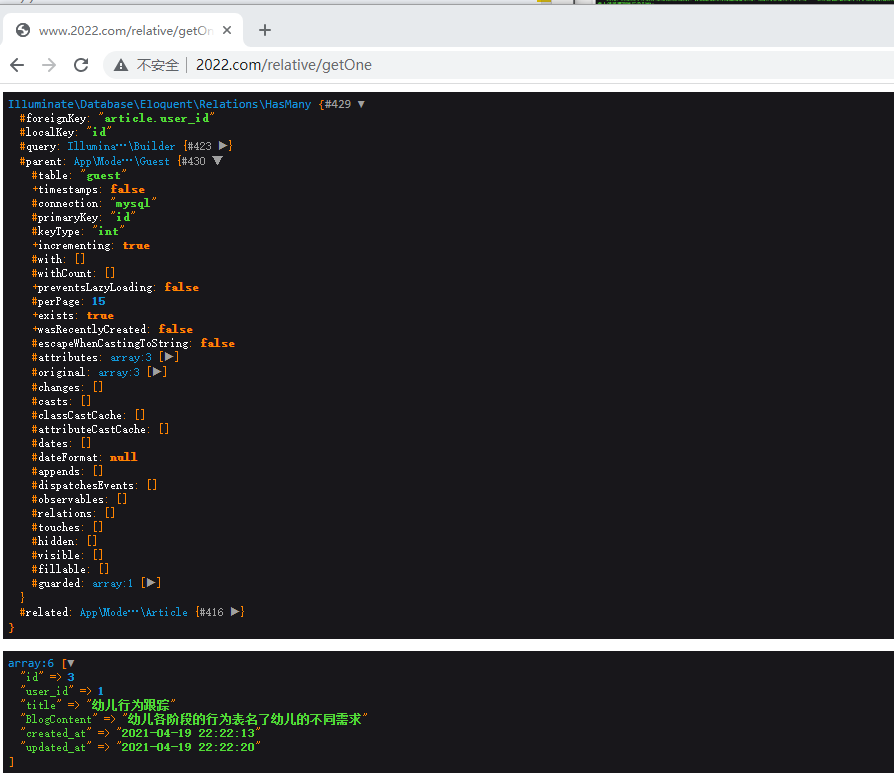
Task: Click the address bar URL 2022.com/relative/getOne
Action: pyautogui.click(x=283, y=65)
